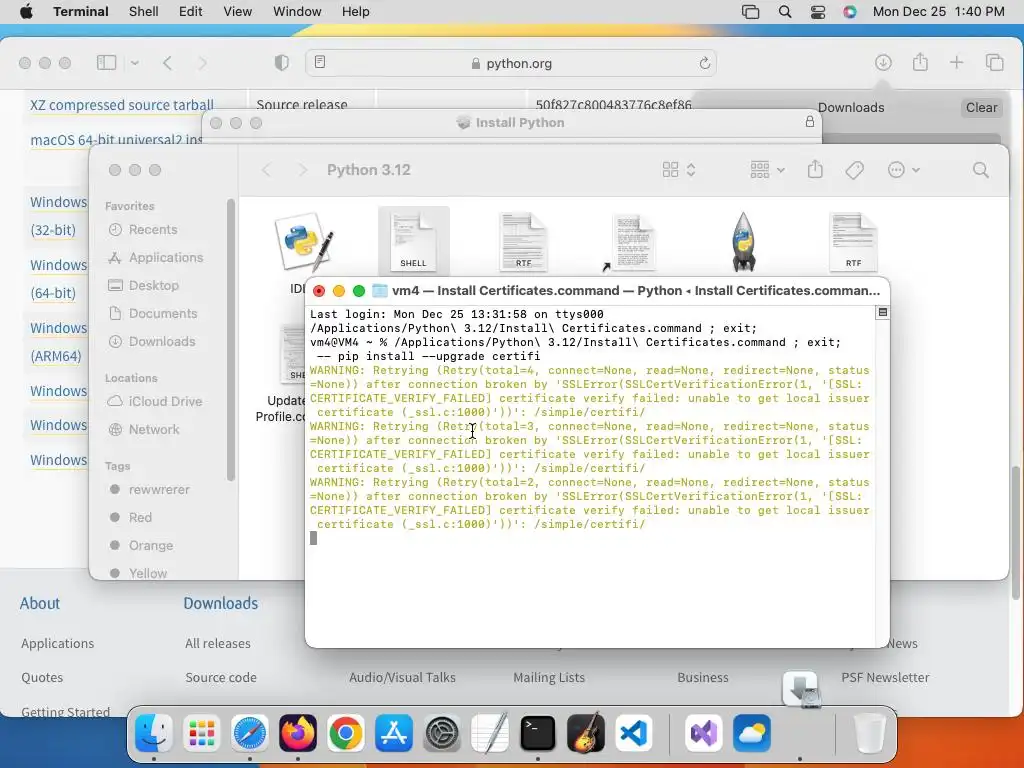Open Finder from the Dock
Screen dimensions: 1024x768
pos(153,733)
